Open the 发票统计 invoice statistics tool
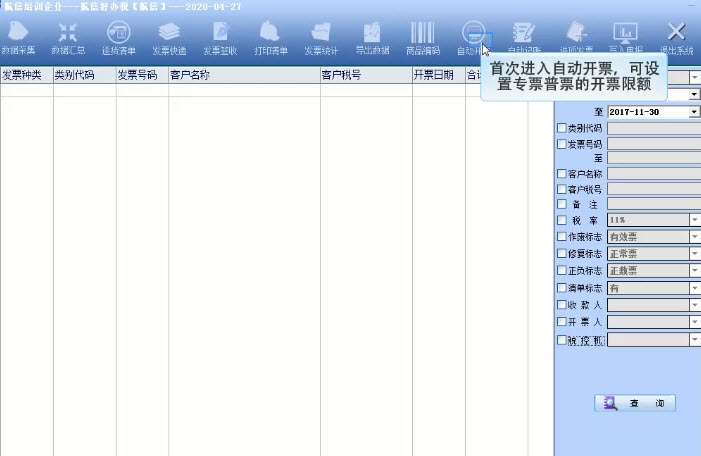Image resolution: width=701 pixels, height=456 pixels. click(321, 38)
